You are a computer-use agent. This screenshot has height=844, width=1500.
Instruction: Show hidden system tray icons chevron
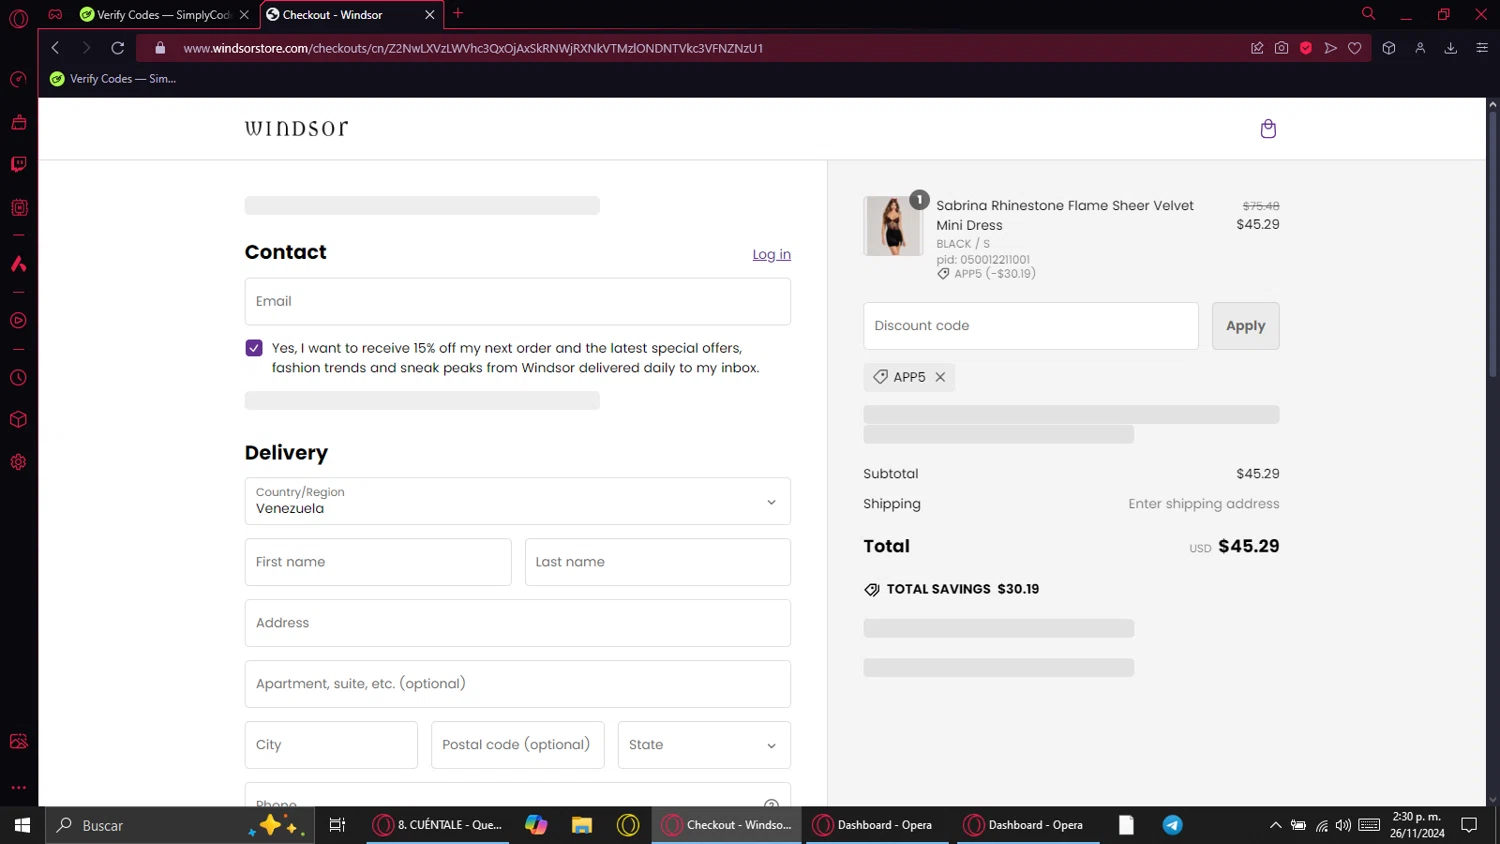(x=1275, y=825)
